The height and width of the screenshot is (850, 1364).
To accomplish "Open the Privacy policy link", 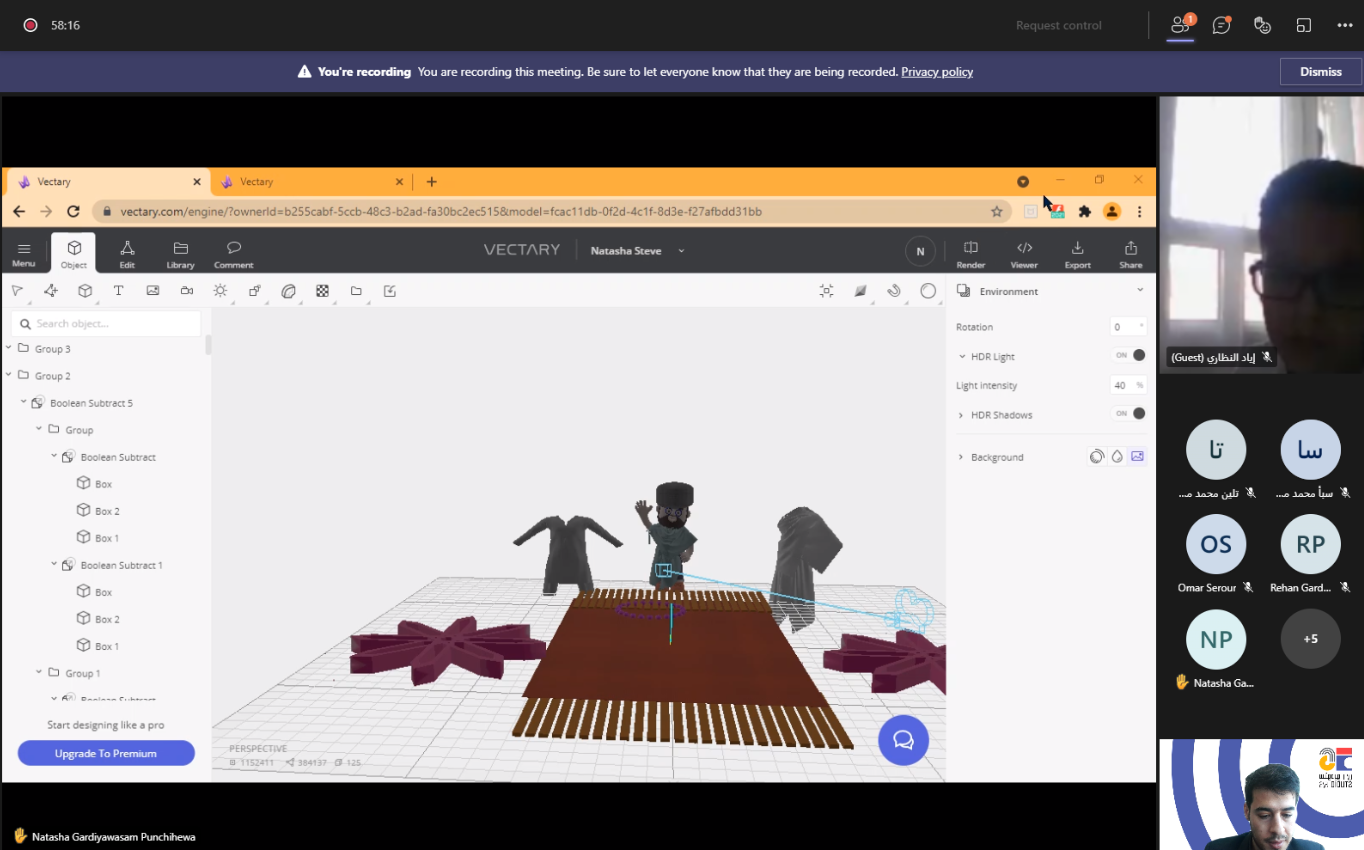I will (937, 72).
